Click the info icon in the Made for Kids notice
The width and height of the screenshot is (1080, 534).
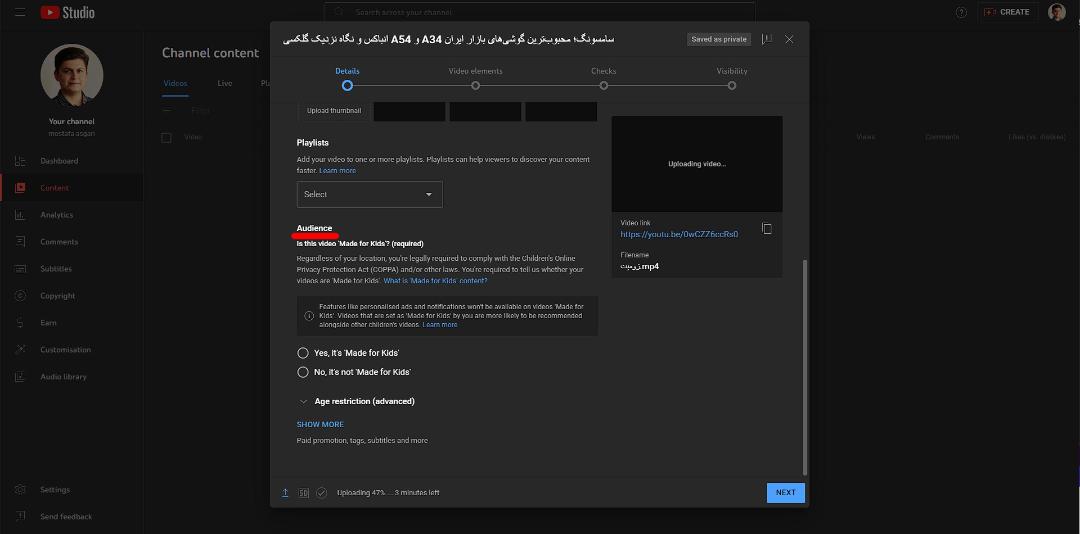[x=309, y=316]
